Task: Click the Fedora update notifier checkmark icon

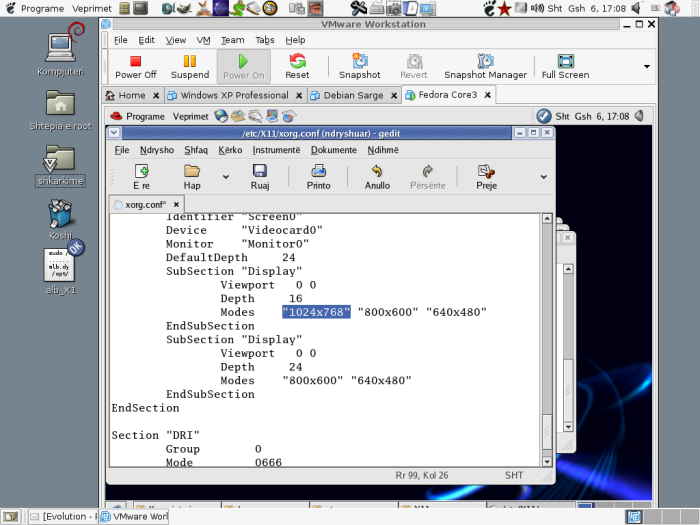Action: (544, 117)
